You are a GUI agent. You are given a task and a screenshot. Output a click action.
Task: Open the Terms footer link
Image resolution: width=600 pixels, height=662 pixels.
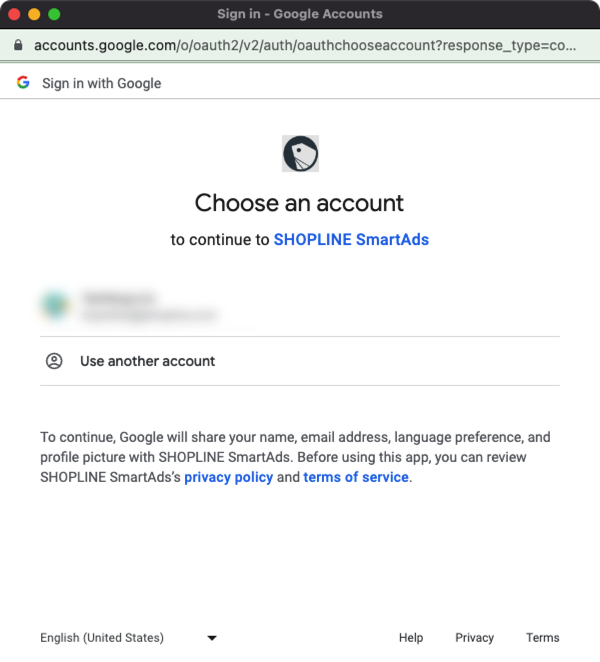tap(543, 638)
